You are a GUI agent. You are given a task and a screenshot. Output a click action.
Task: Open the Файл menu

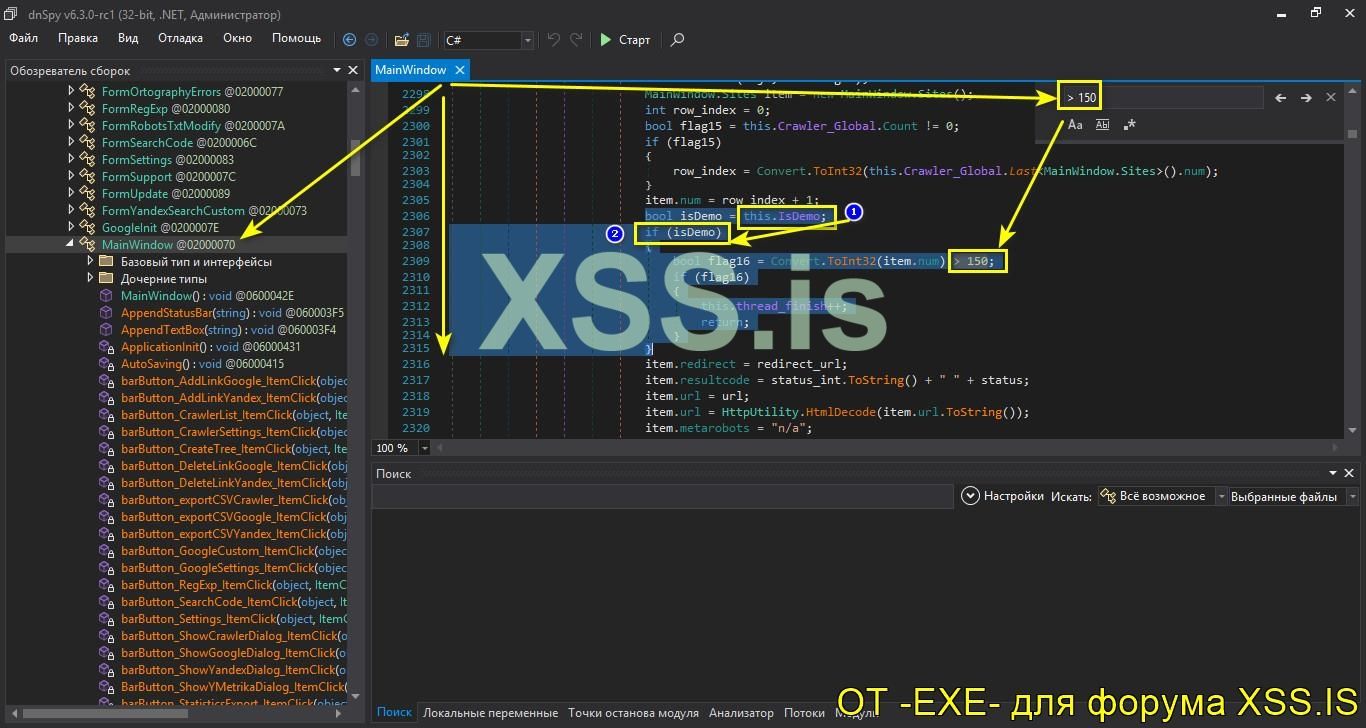(x=24, y=38)
